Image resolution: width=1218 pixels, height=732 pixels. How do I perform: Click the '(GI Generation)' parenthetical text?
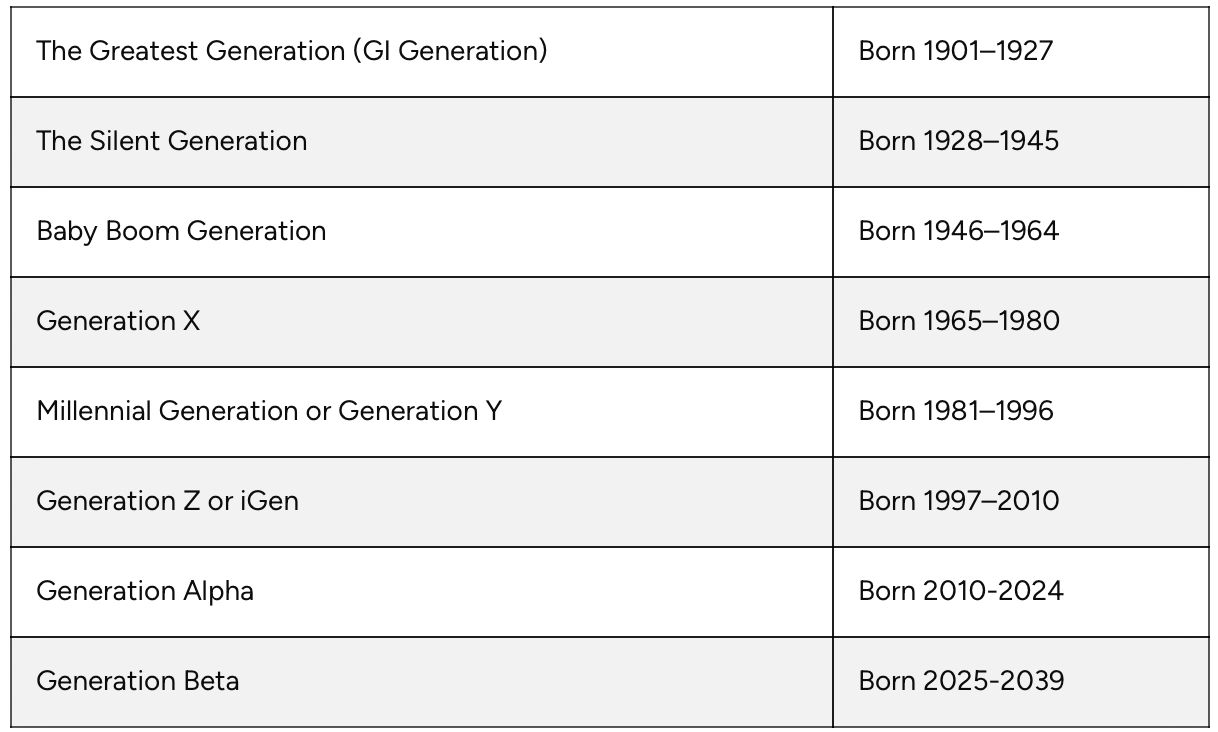[x=449, y=51]
